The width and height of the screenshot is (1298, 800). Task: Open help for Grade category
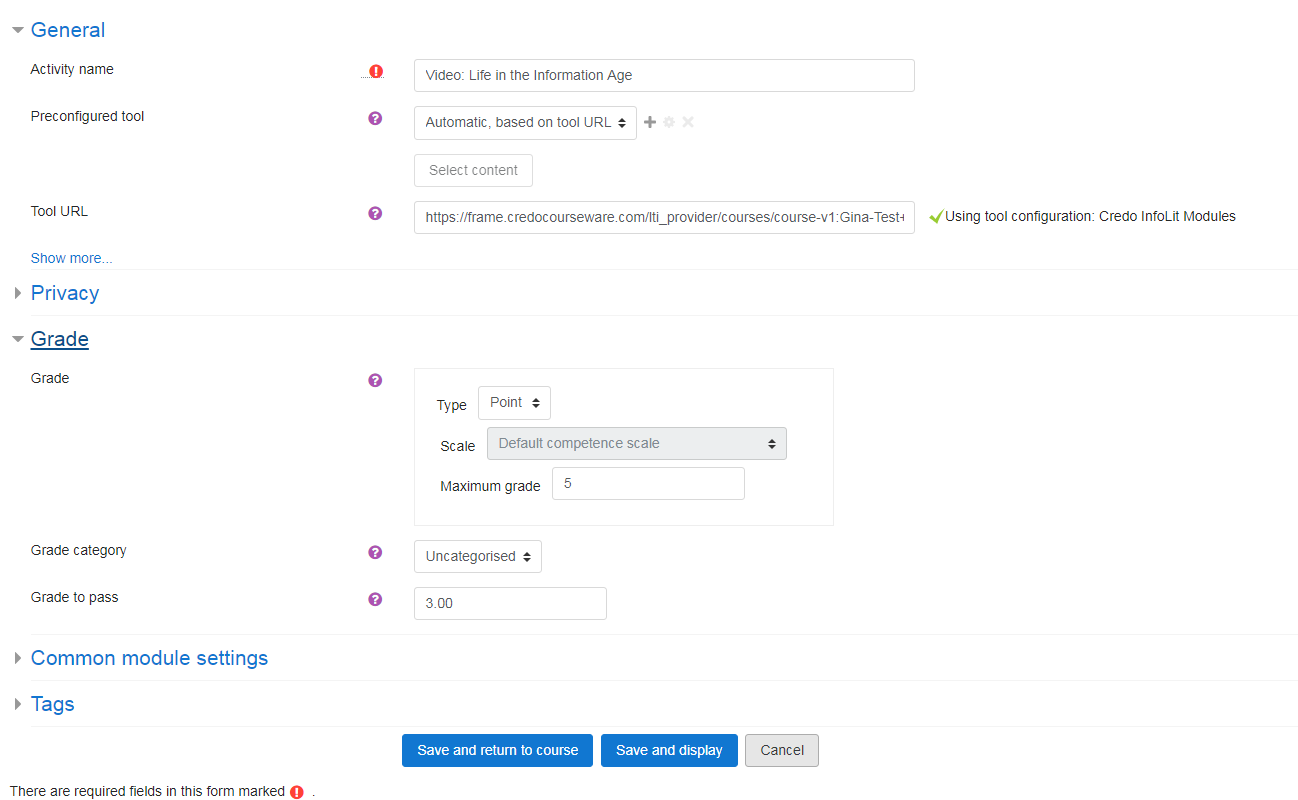375,552
